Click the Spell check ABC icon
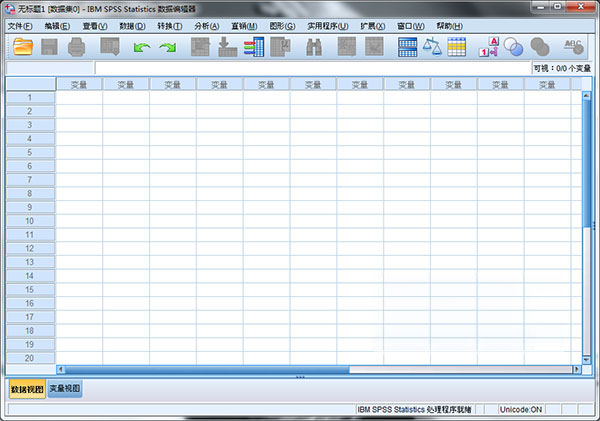The height and width of the screenshot is (421, 600). pyautogui.click(x=573, y=46)
